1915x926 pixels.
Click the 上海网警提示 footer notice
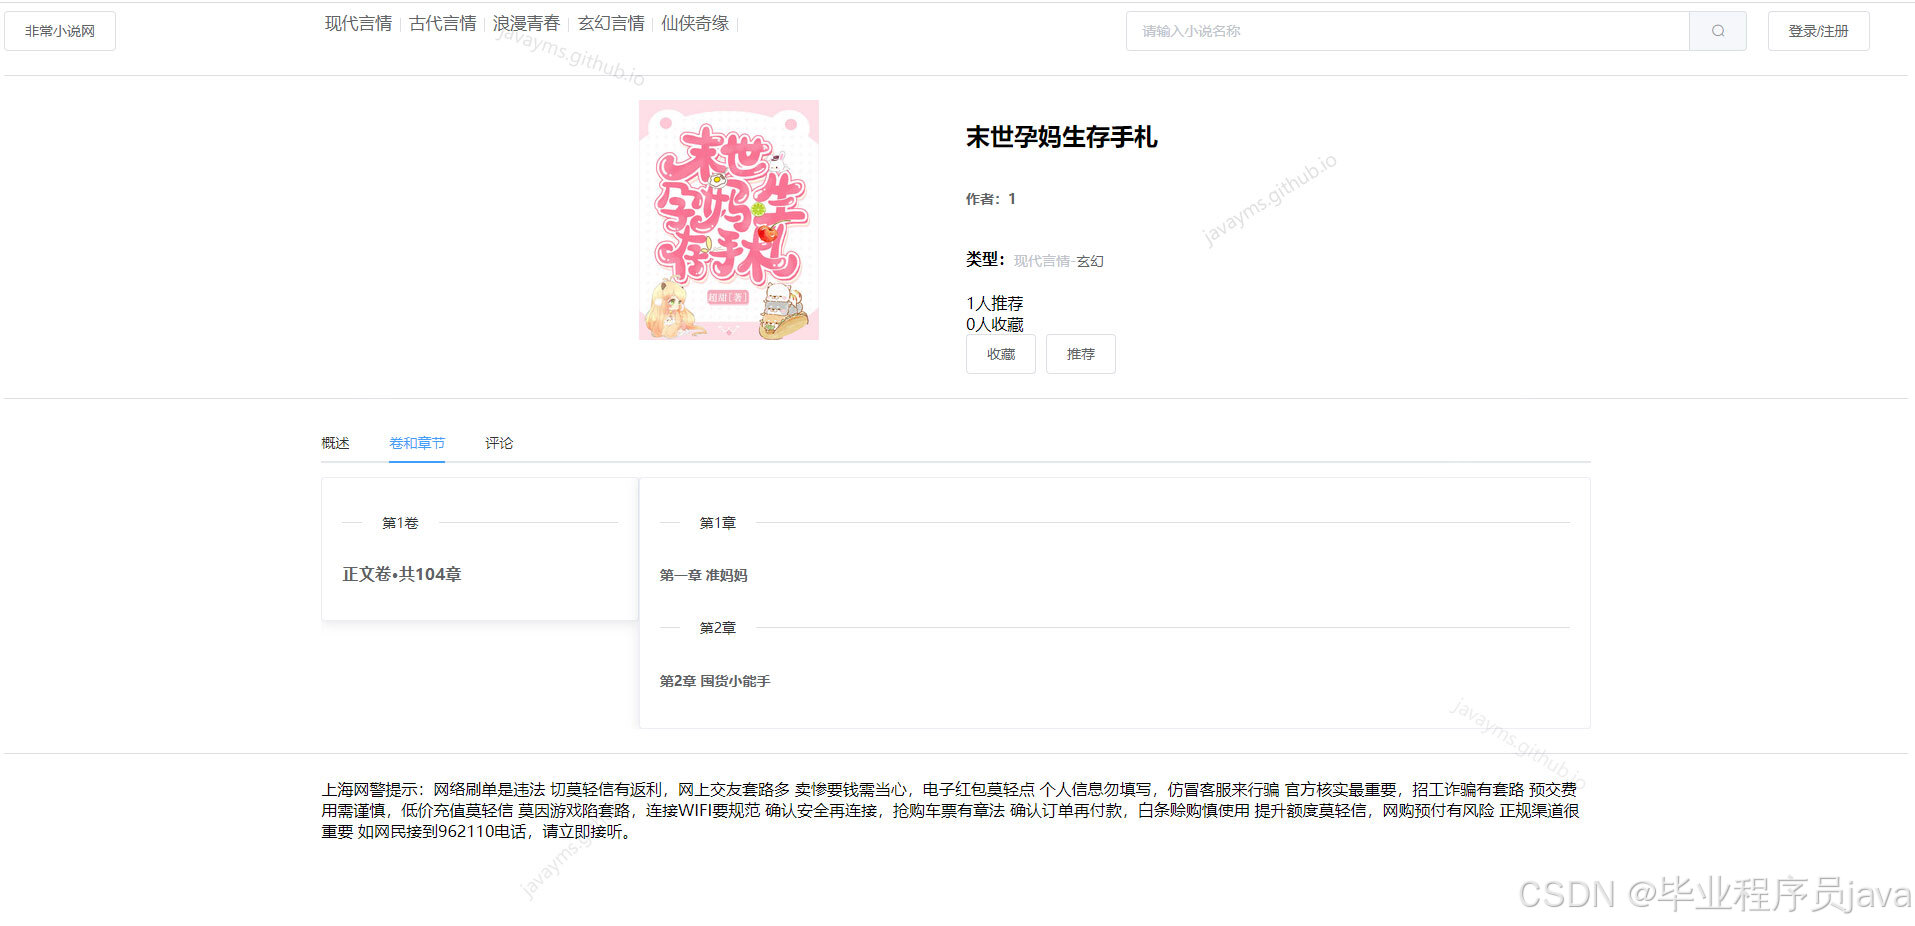tap(950, 810)
